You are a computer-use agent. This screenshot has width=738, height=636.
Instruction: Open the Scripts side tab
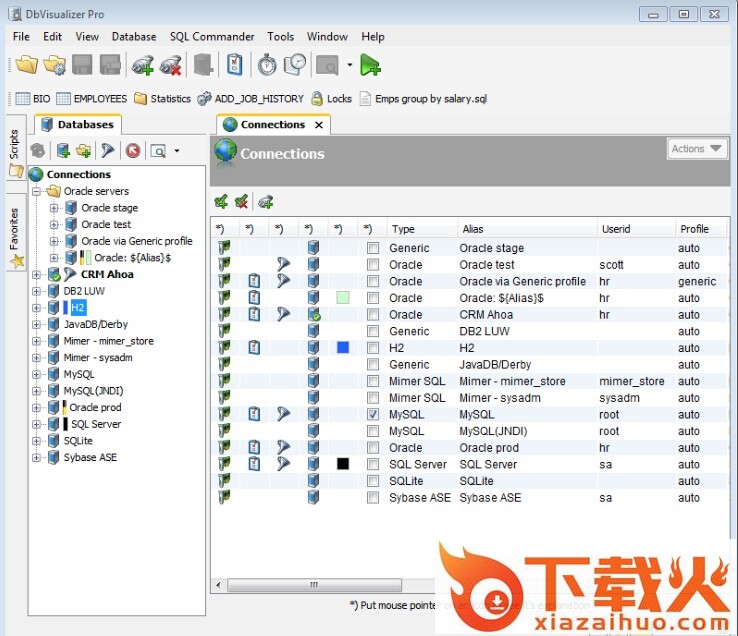15,147
